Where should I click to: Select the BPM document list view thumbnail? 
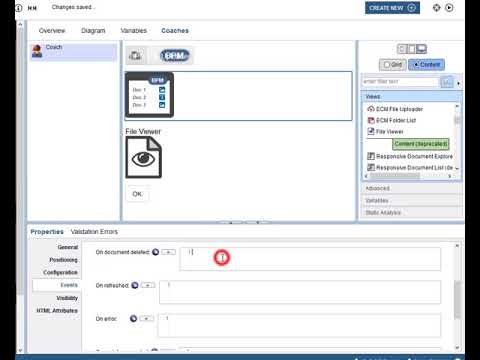(150, 95)
